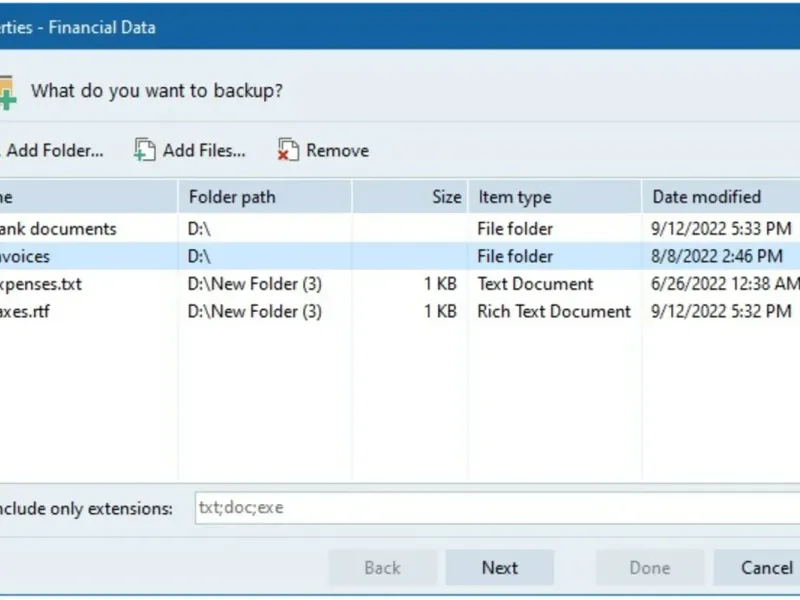This screenshot has height=600, width=800.
Task: Sort by Size column header
Action: 410,196
